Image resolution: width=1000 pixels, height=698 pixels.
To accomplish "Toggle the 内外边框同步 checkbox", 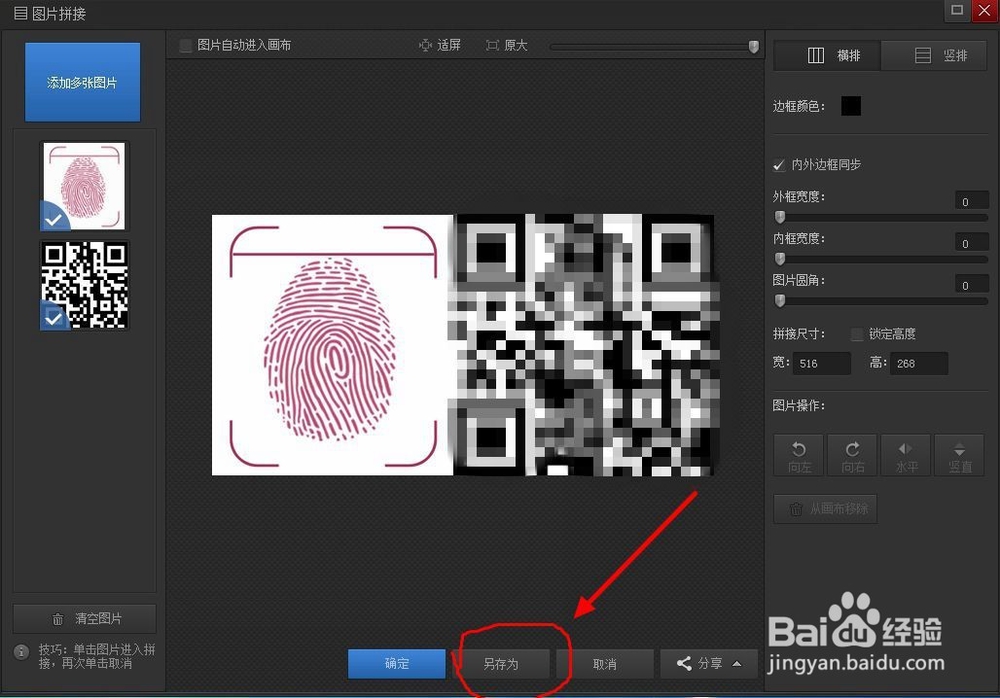I will coord(779,165).
